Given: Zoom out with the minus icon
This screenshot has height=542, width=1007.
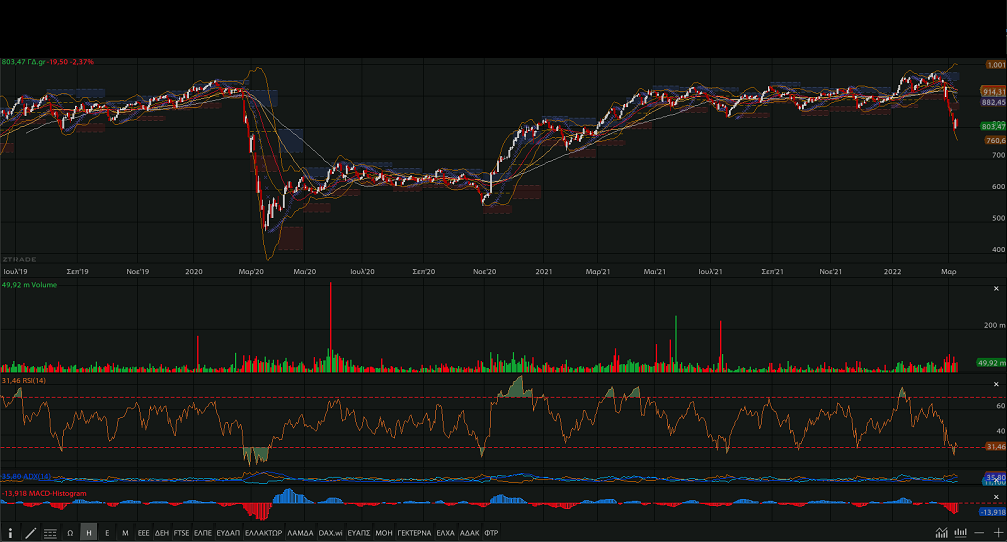Looking at the screenshot, I should pos(981,533).
